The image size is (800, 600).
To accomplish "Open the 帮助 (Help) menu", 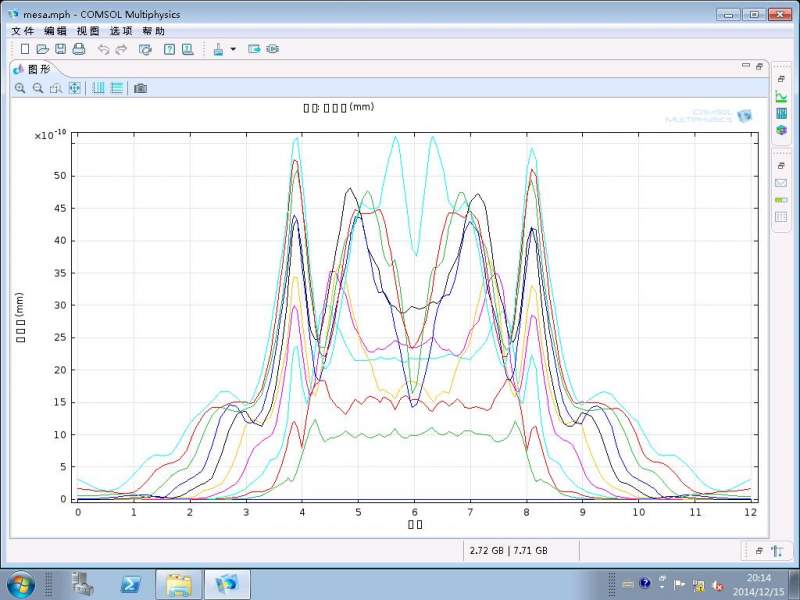I will (153, 31).
